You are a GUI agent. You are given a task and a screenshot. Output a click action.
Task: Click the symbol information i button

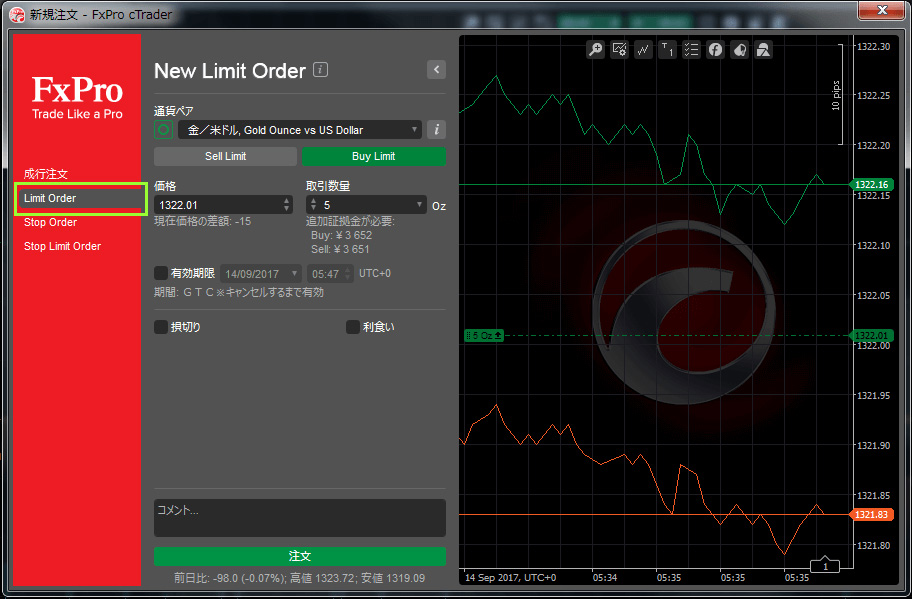click(436, 130)
